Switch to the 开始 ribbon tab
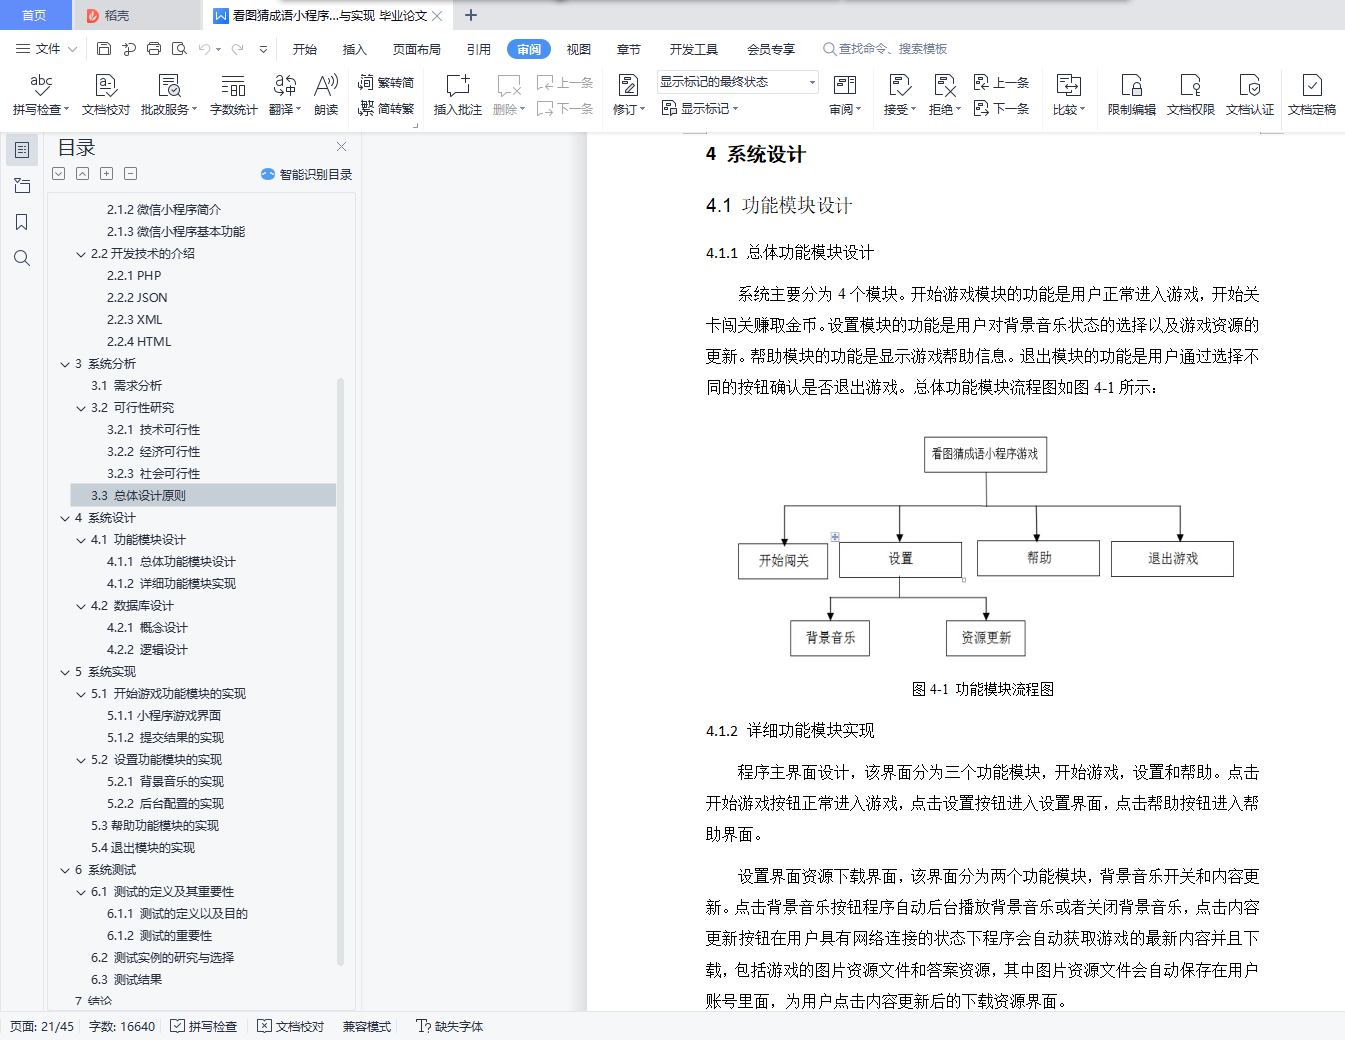Viewport: 1345px width, 1040px height. coord(305,49)
